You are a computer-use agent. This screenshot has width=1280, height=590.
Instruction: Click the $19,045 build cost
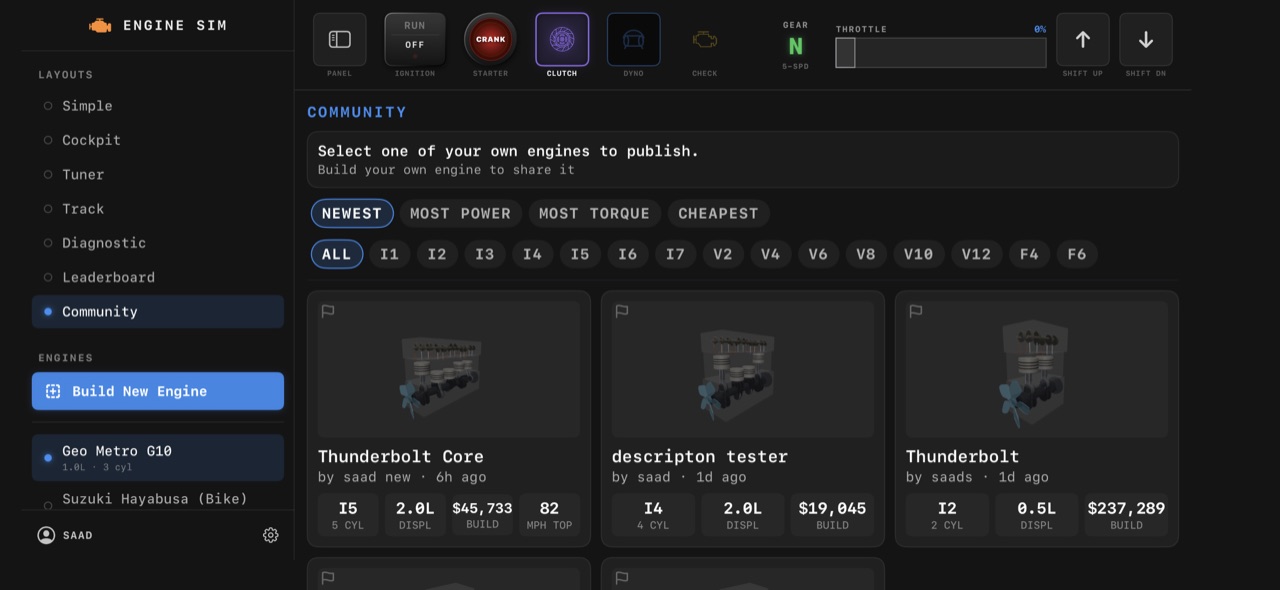click(x=832, y=515)
